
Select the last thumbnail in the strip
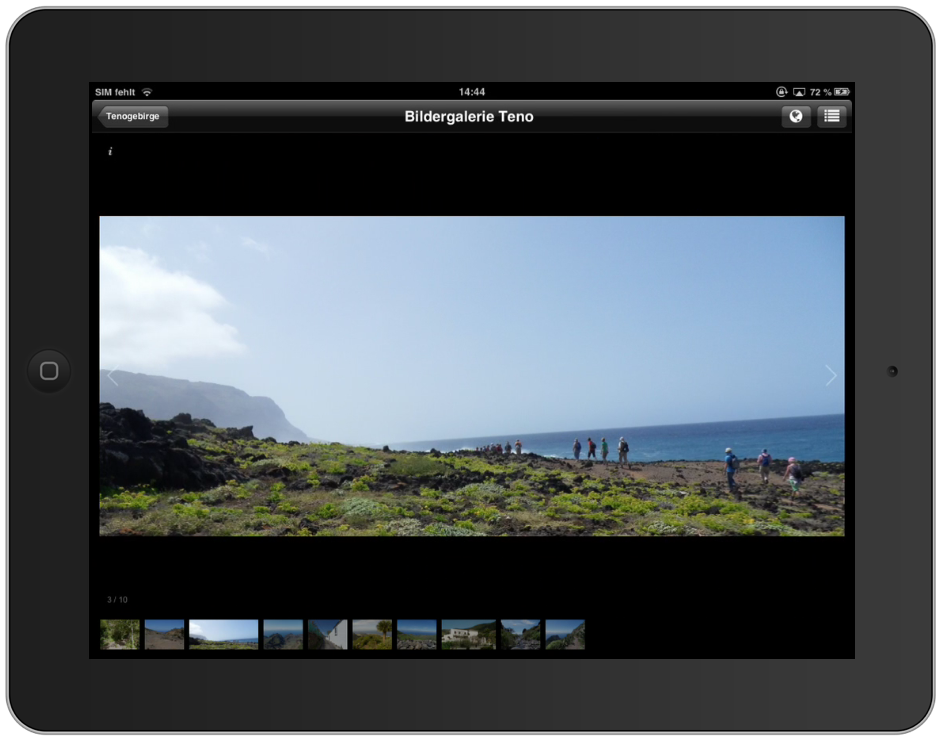(x=565, y=635)
